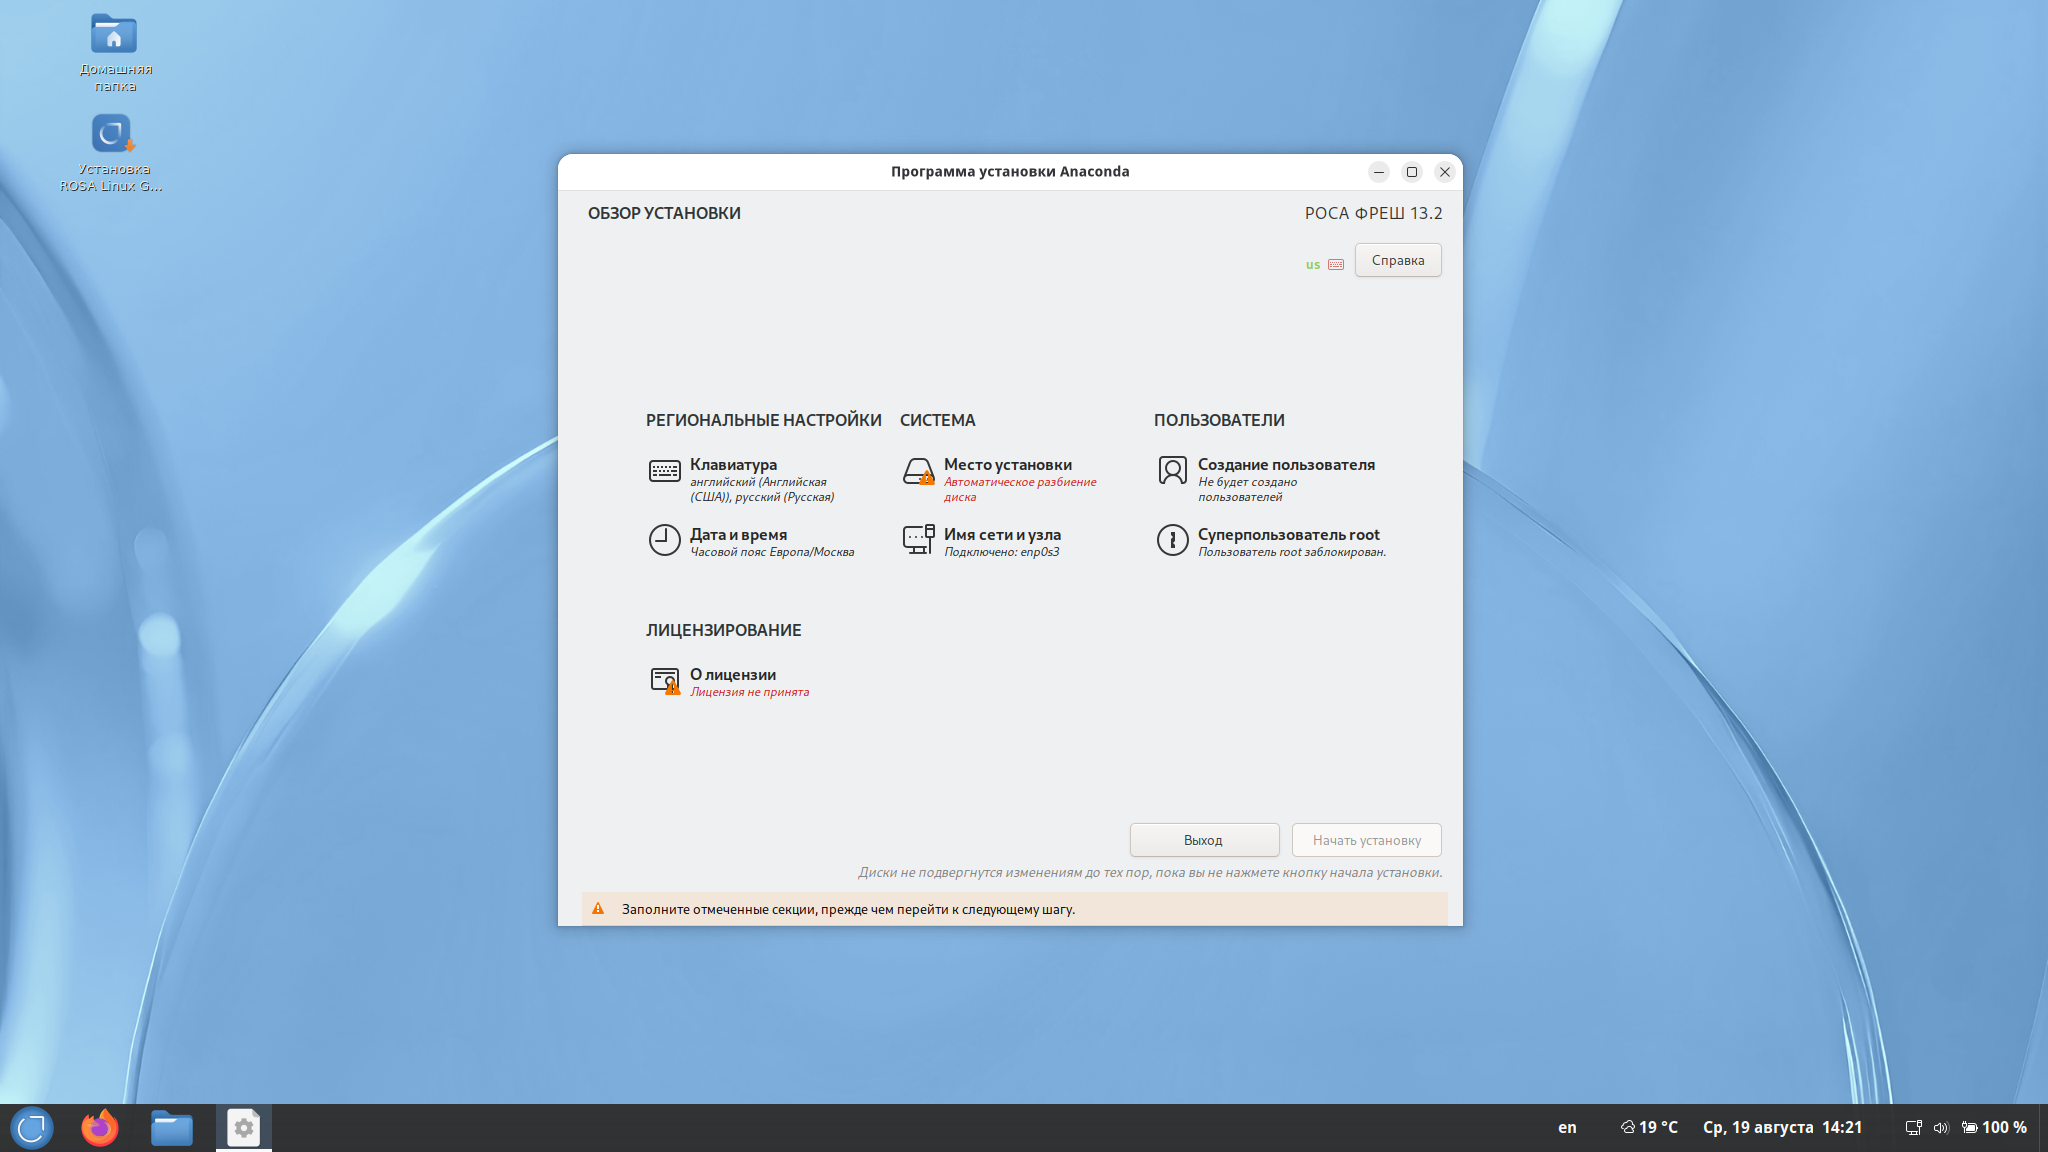Open the Место установки disk icon

click(918, 471)
